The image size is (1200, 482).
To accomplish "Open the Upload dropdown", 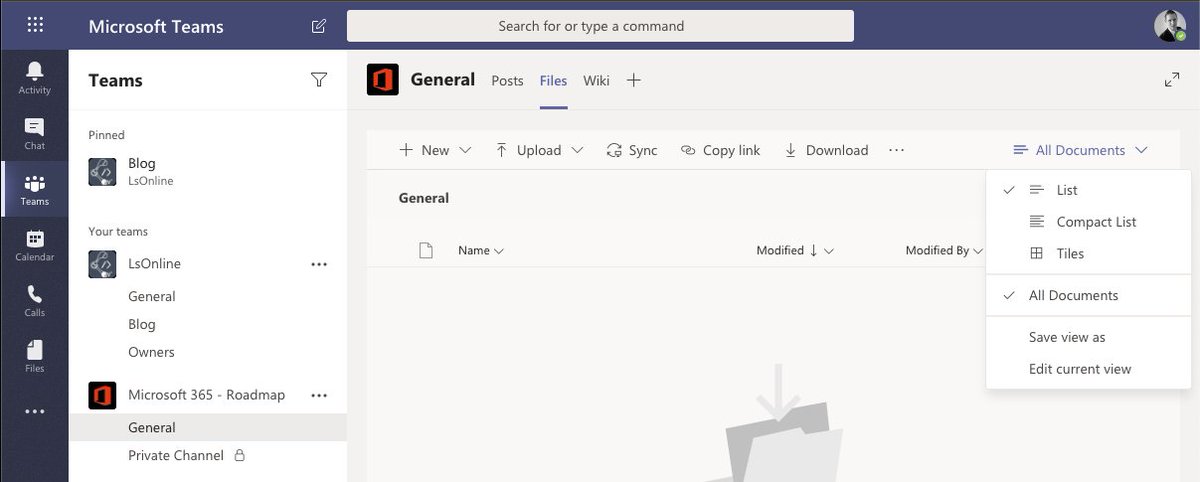I will pos(539,150).
